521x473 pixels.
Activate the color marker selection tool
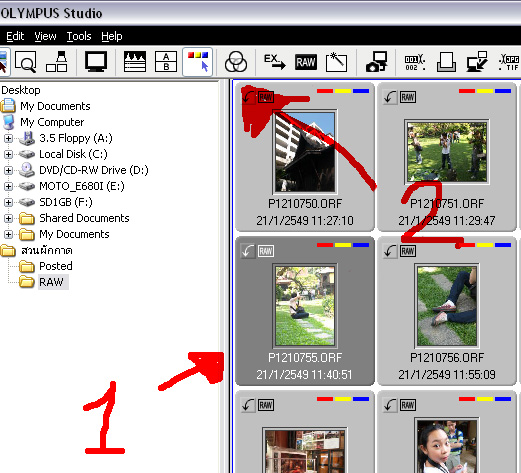(x=198, y=62)
